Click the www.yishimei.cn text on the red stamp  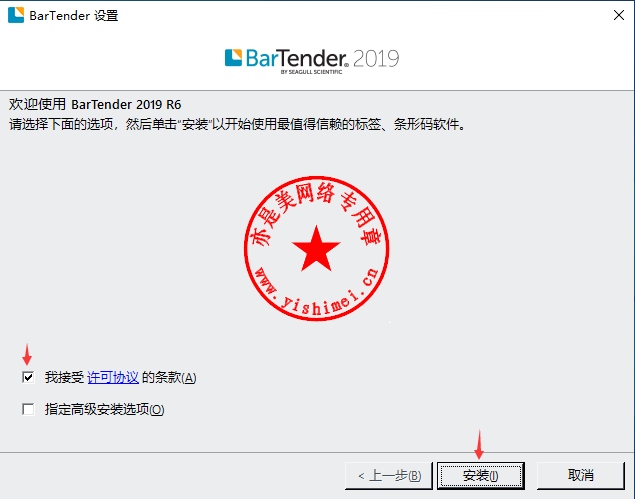[x=317, y=293]
